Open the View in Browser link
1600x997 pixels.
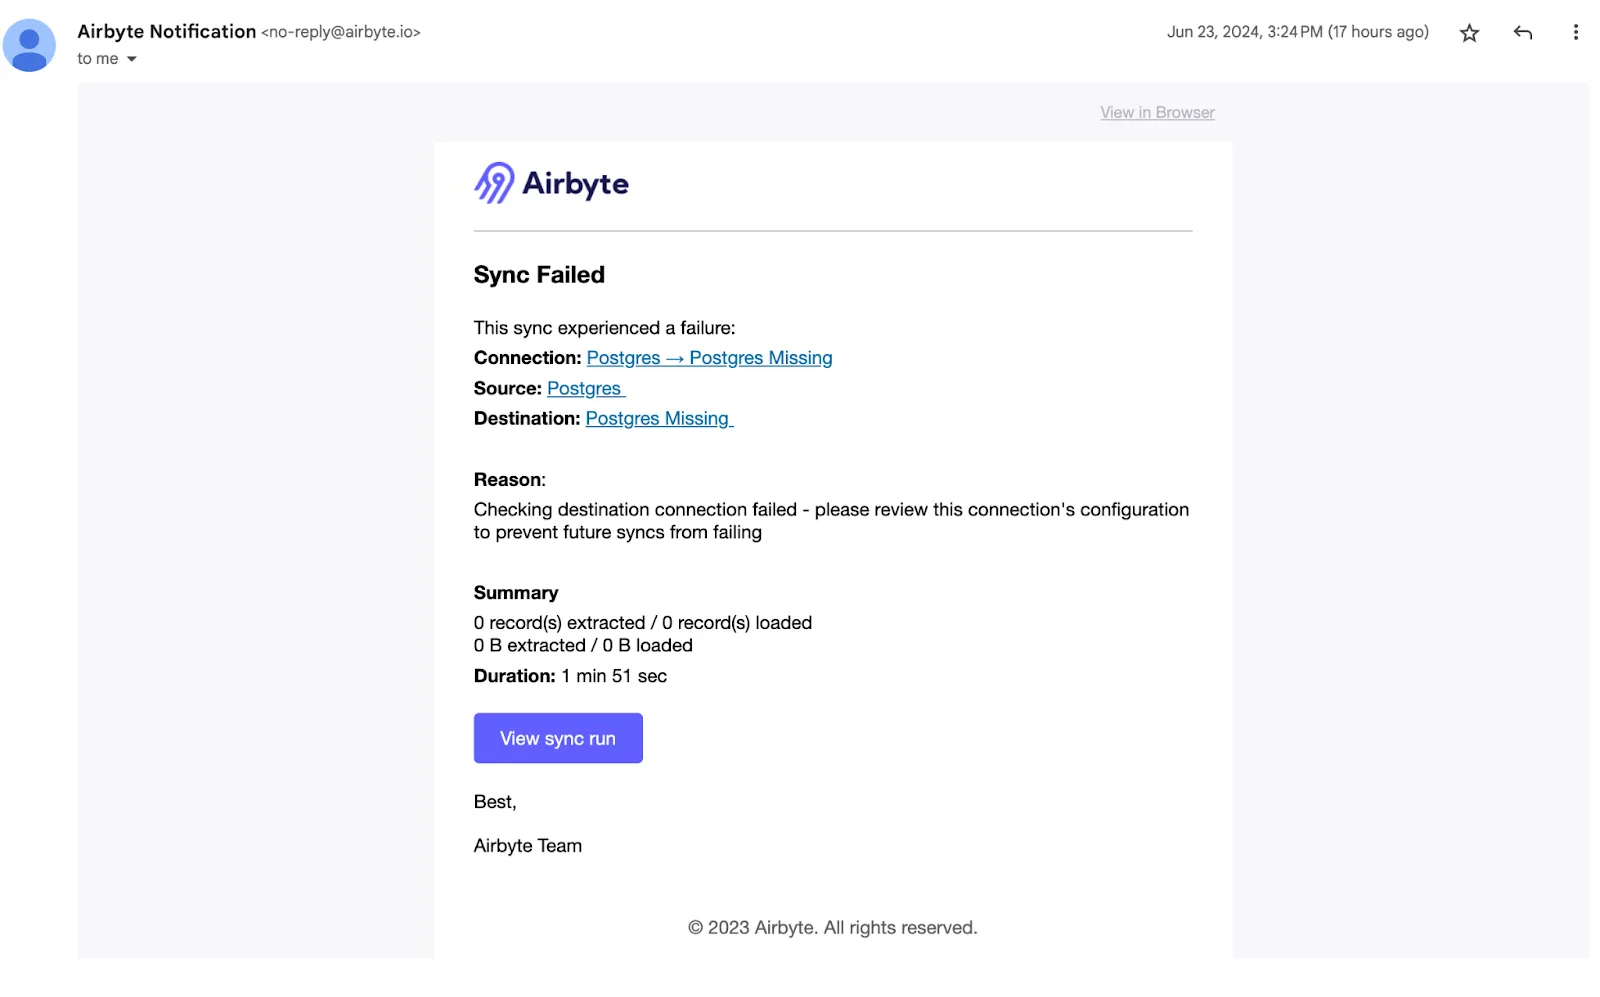point(1157,113)
